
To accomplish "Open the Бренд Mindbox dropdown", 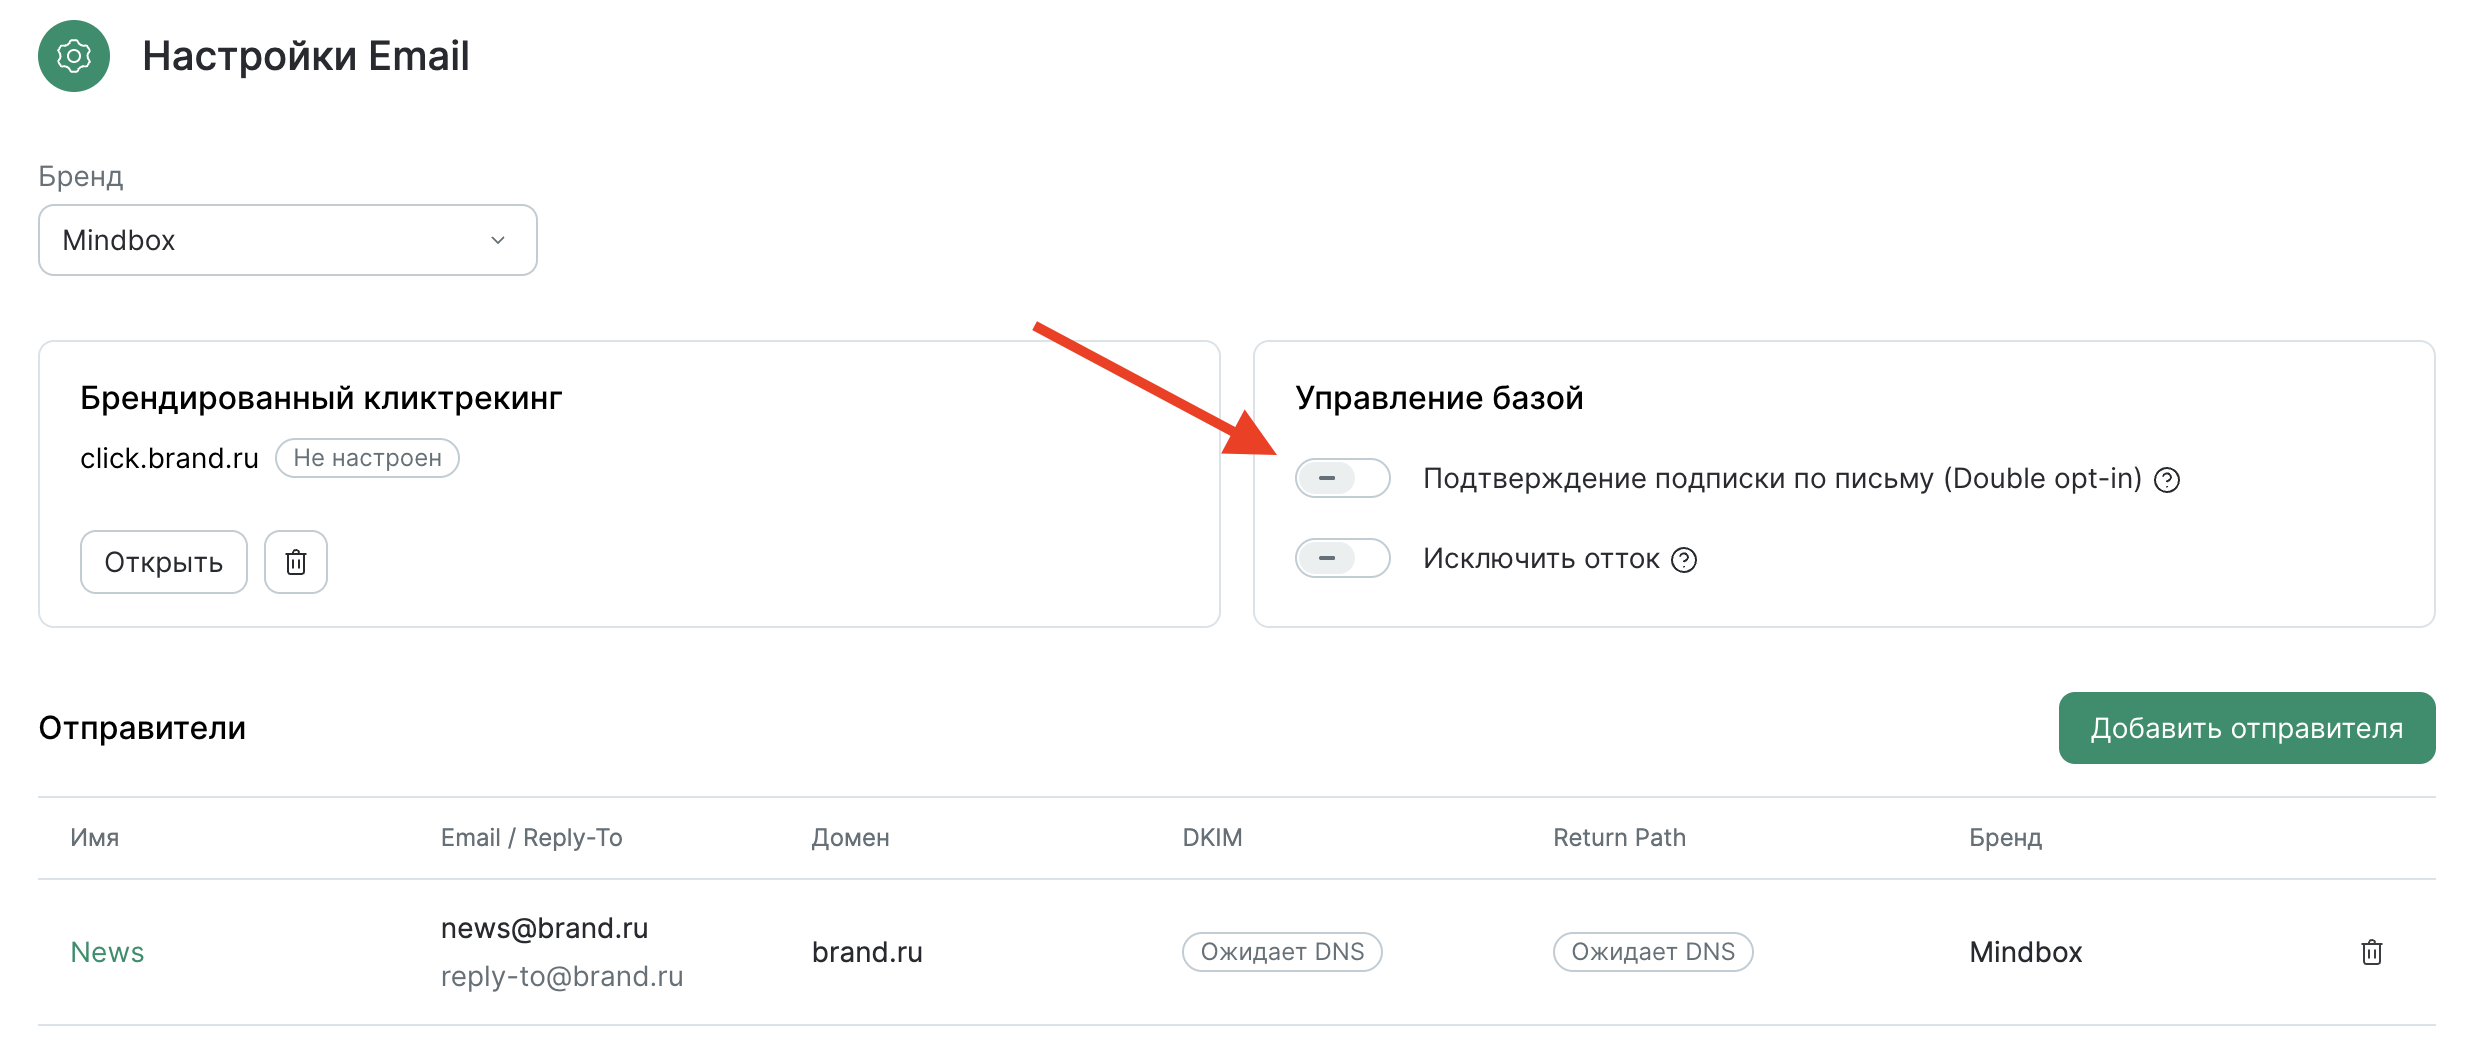I will pos(288,240).
